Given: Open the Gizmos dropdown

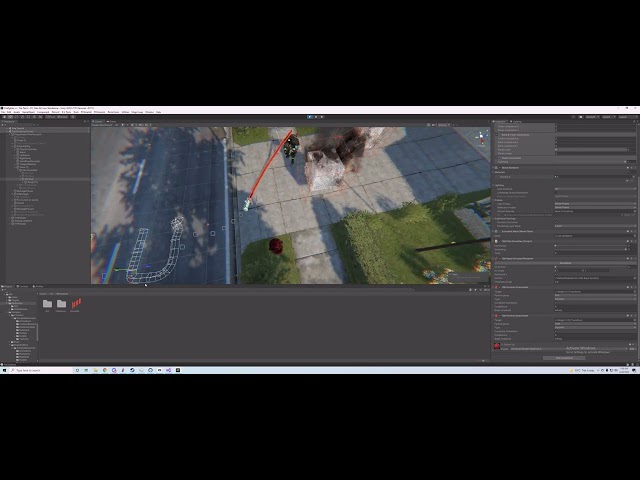Looking at the screenshot, I should [443, 125].
